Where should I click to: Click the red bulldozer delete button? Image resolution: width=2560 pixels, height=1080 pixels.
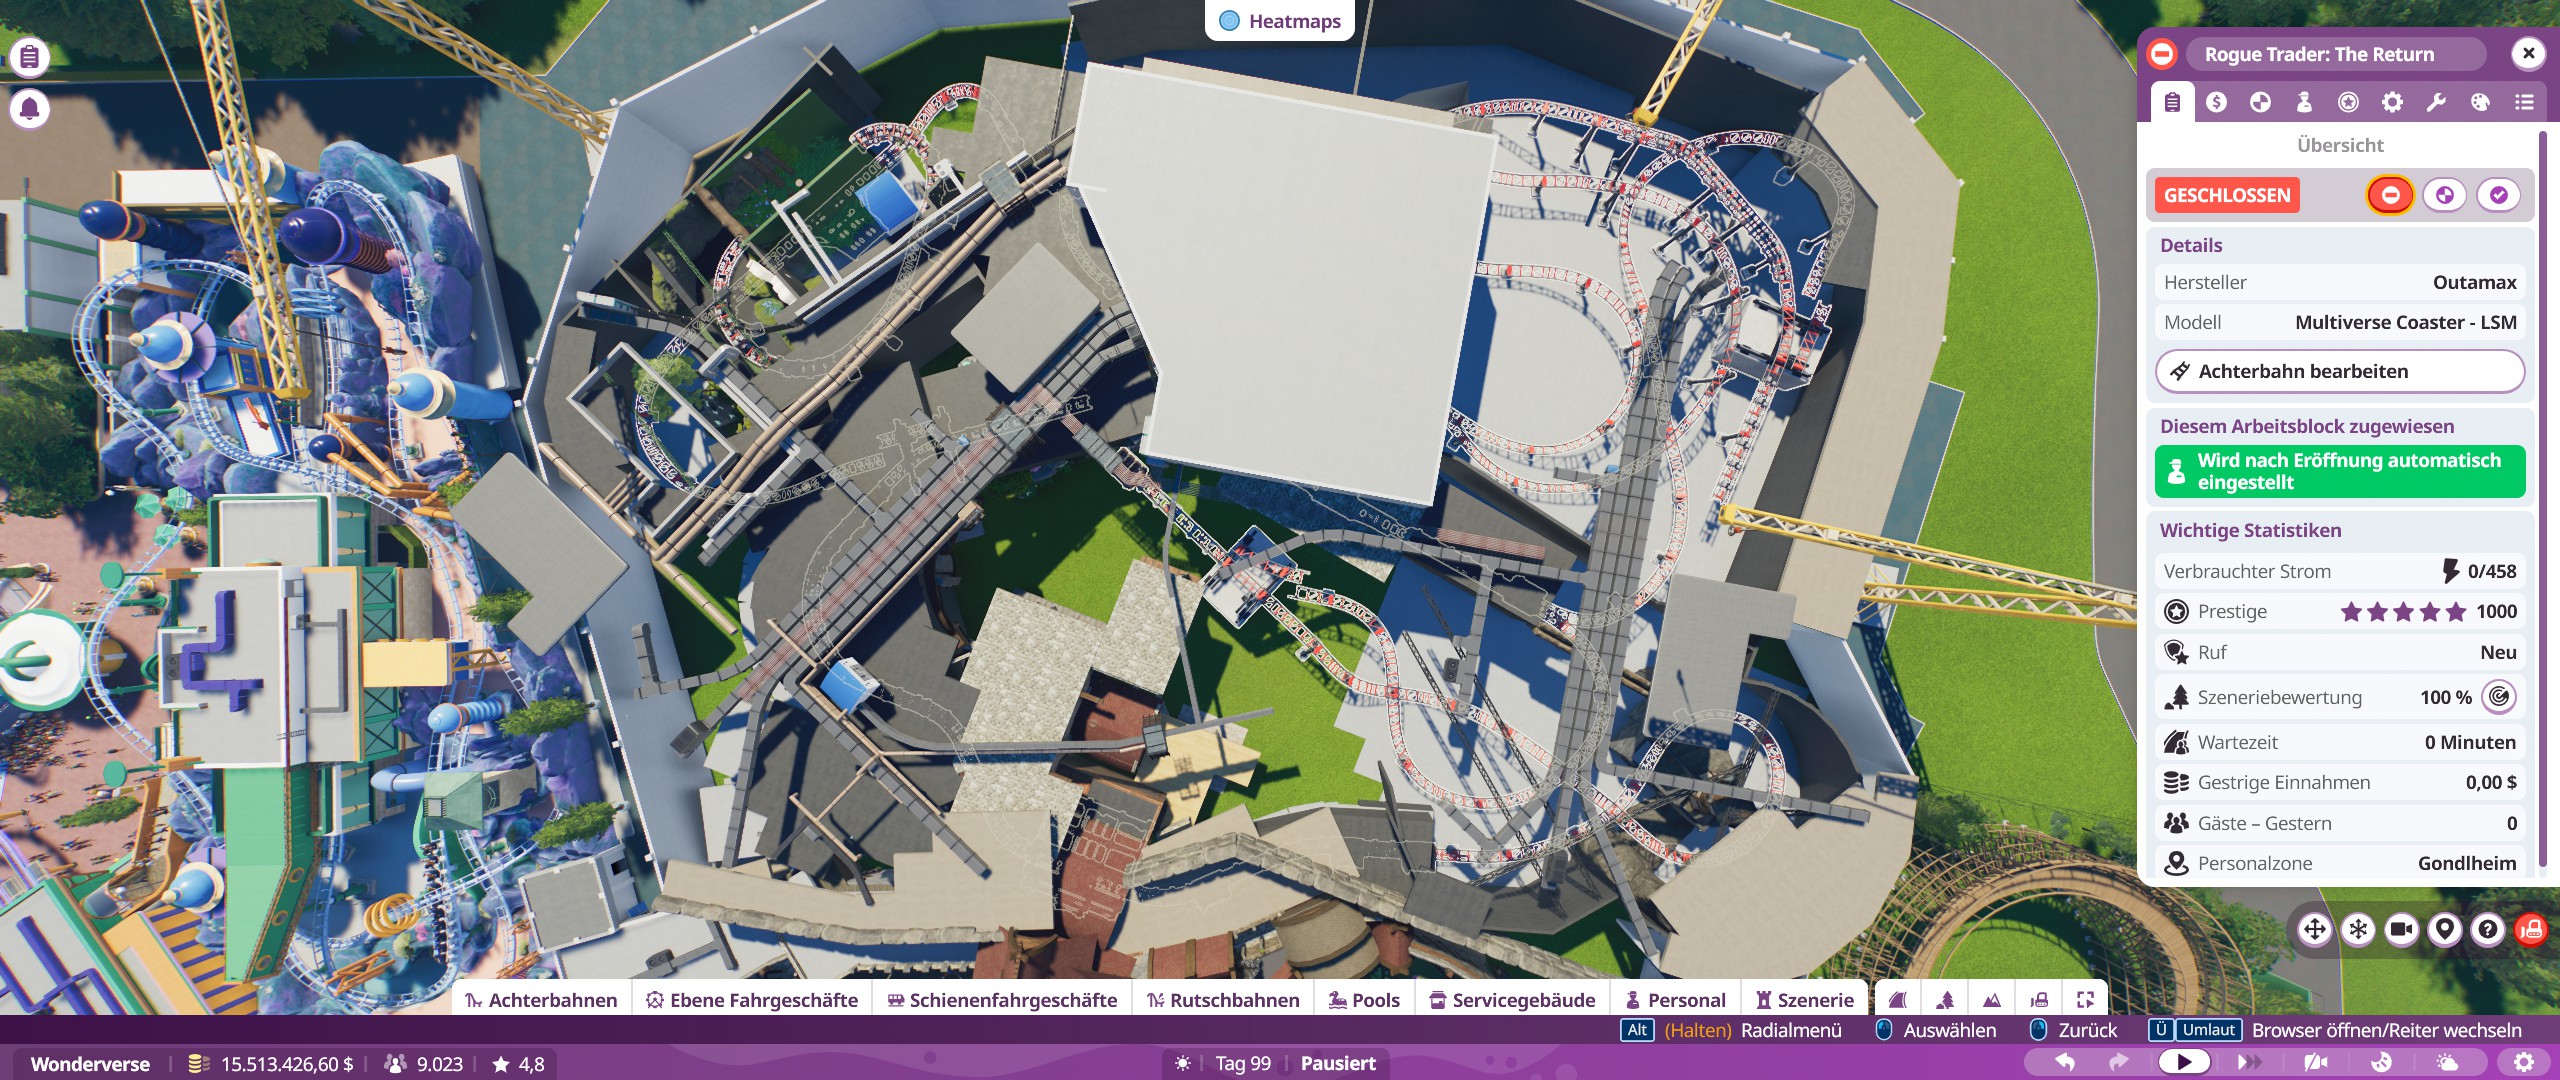(2531, 929)
